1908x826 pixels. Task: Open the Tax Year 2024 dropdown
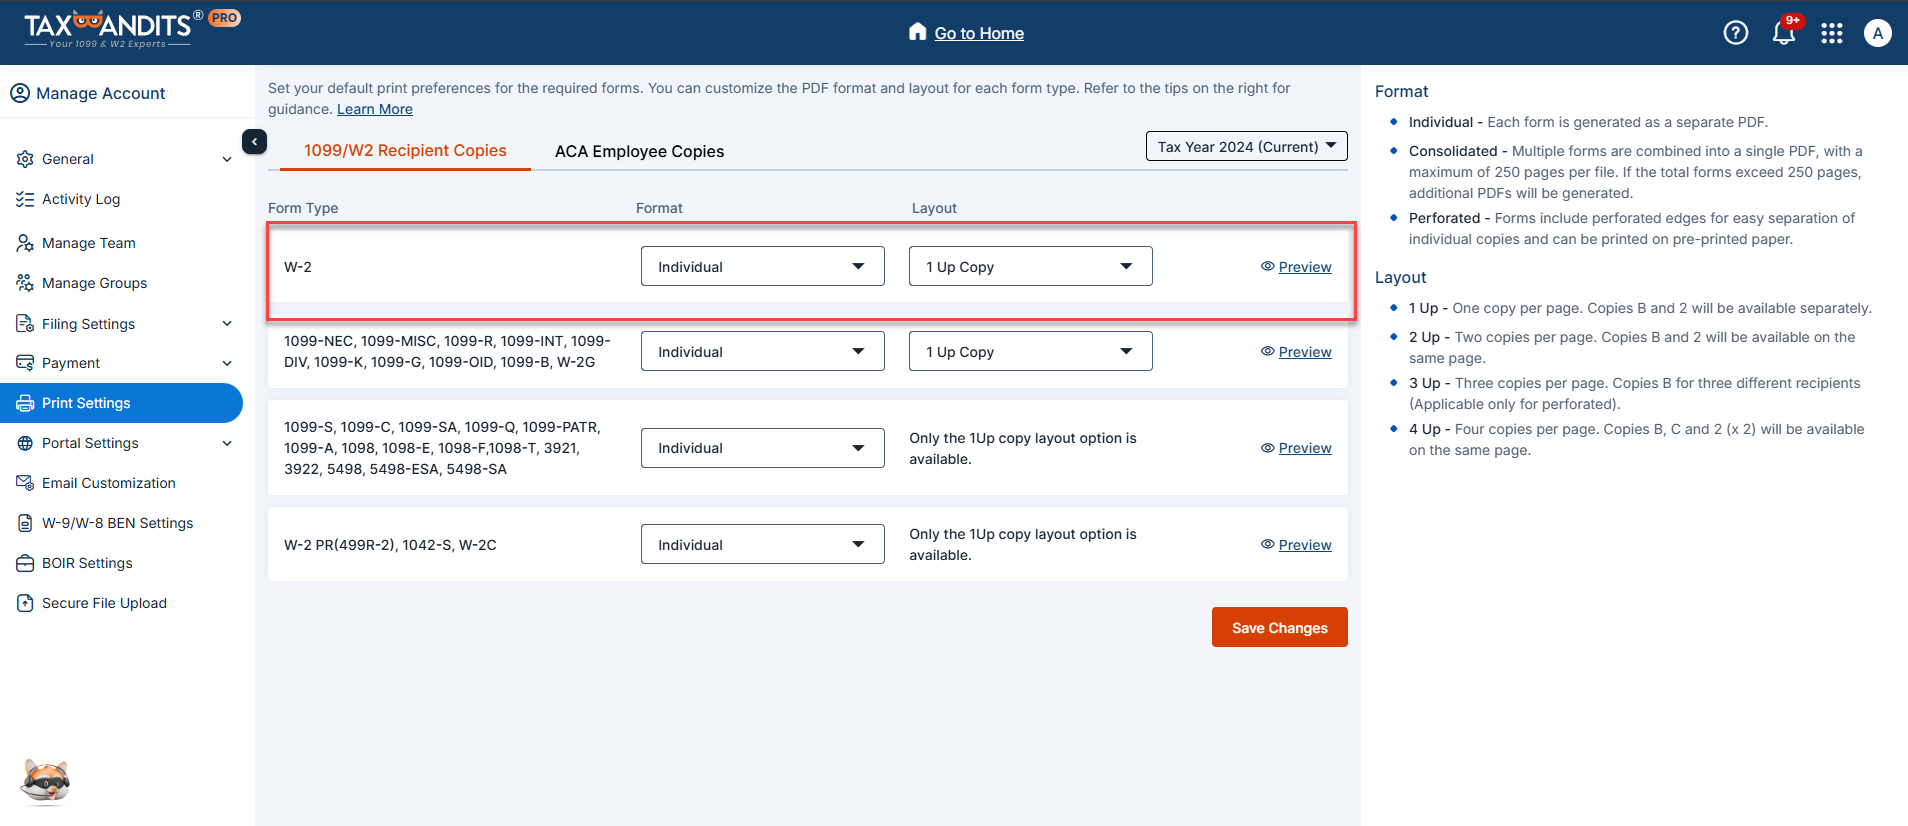1246,146
